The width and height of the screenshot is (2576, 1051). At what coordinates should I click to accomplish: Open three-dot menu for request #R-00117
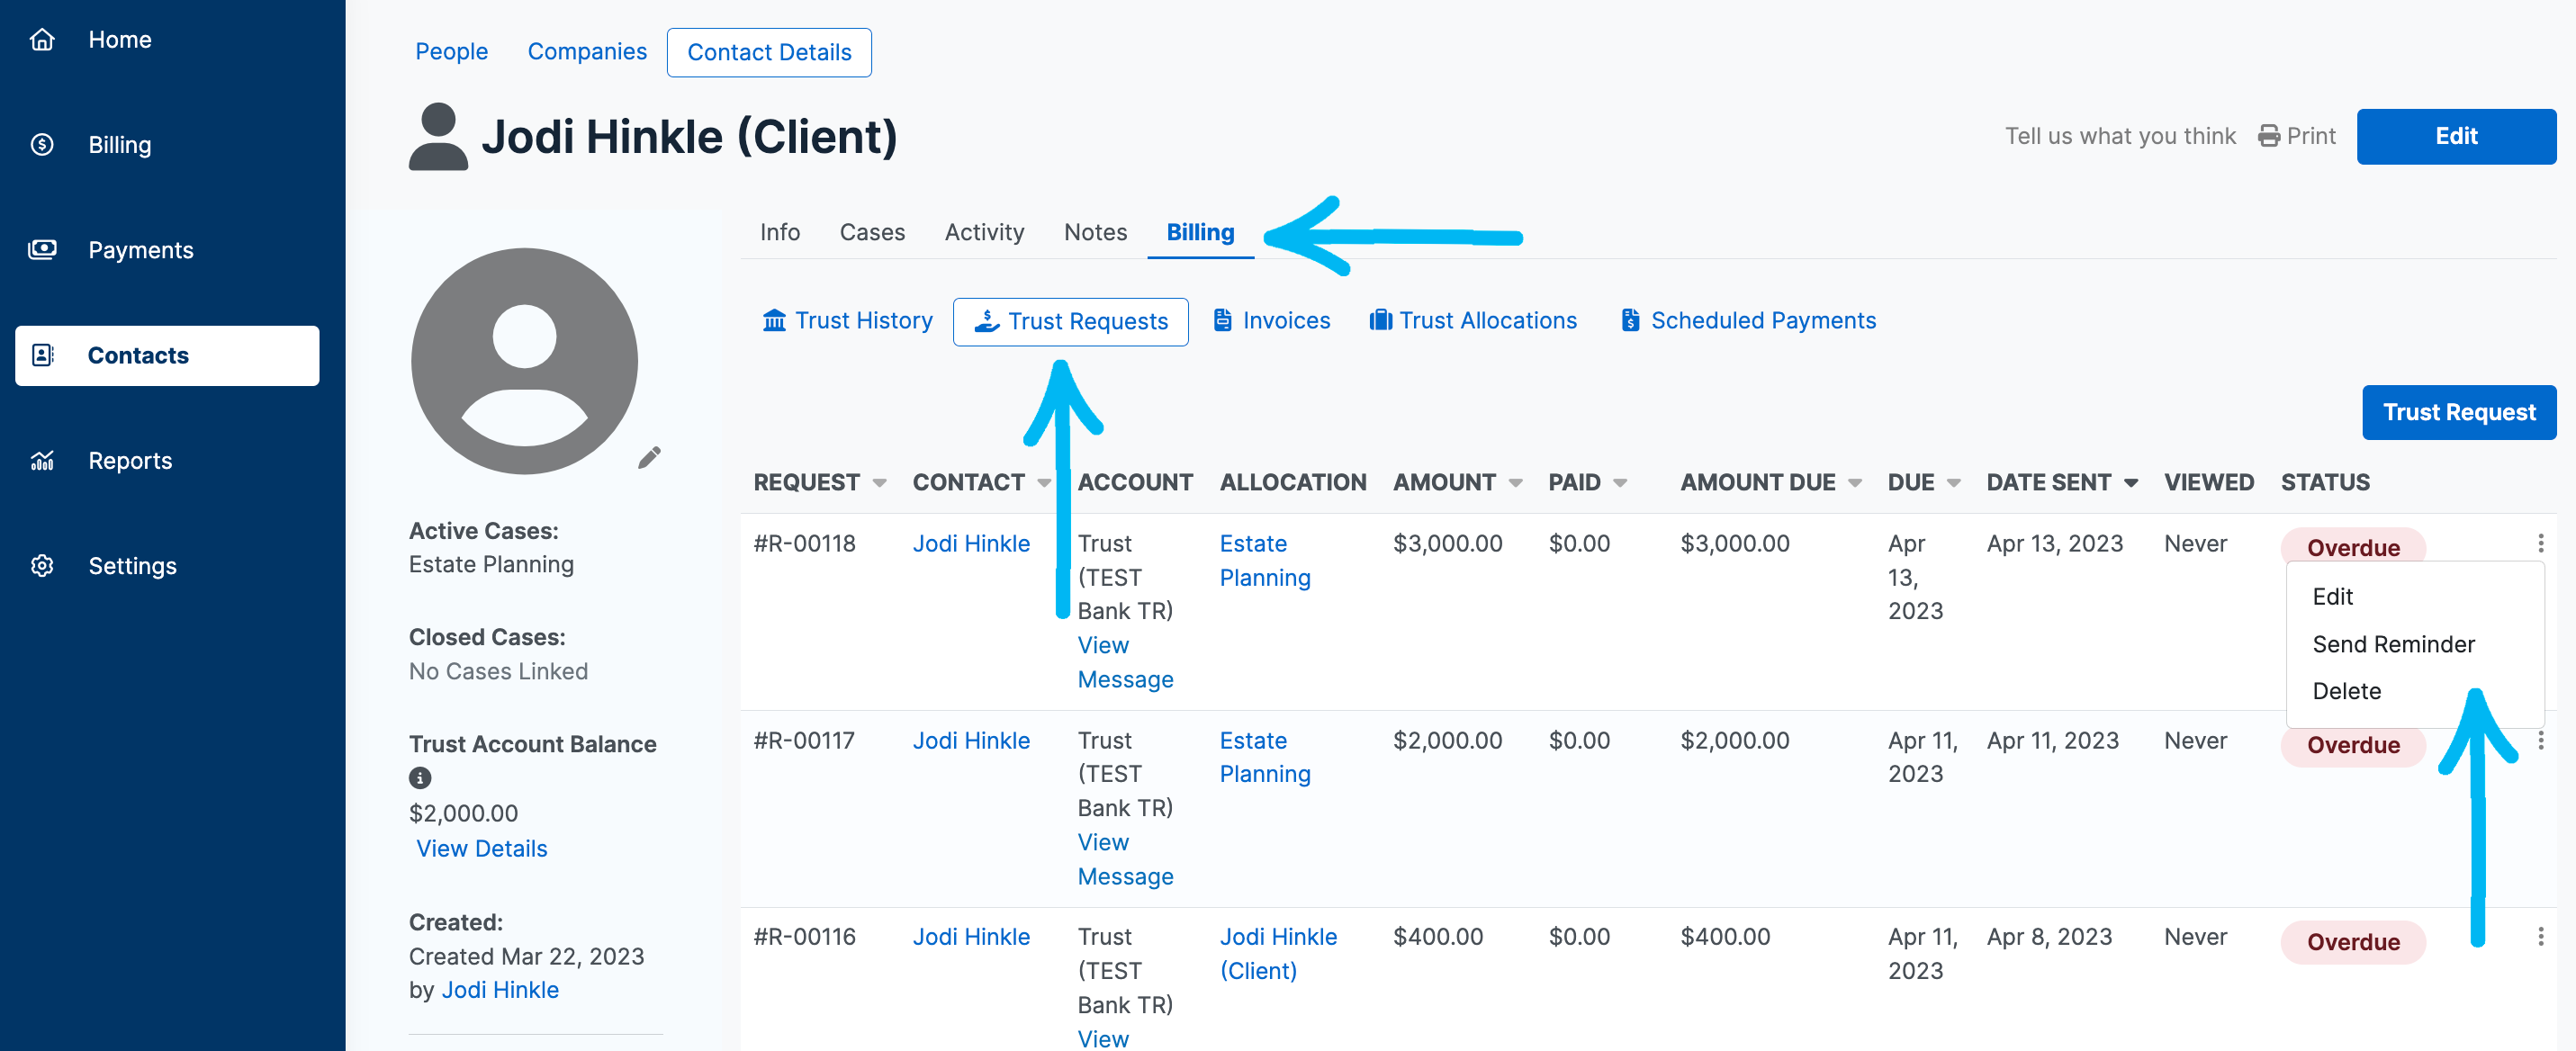point(2539,740)
